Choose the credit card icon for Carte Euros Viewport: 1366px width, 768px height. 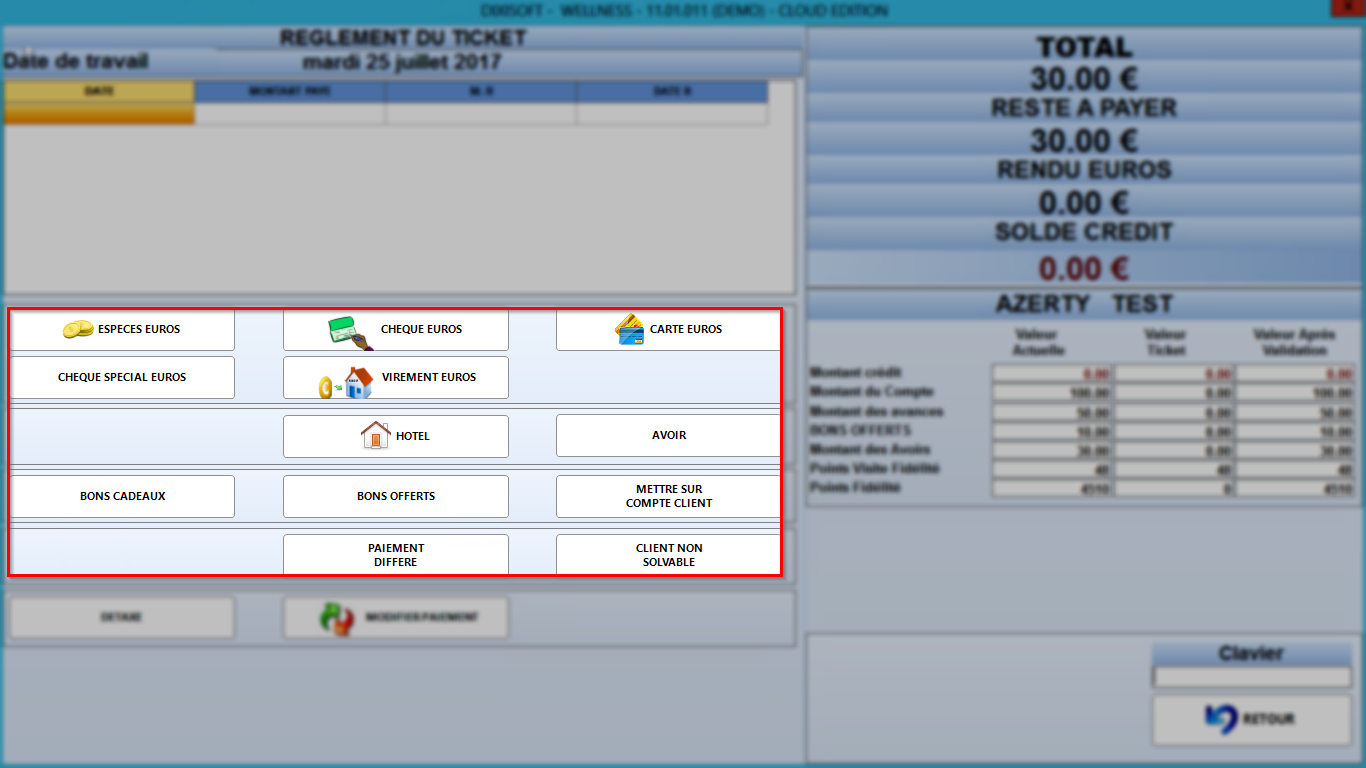pos(630,329)
